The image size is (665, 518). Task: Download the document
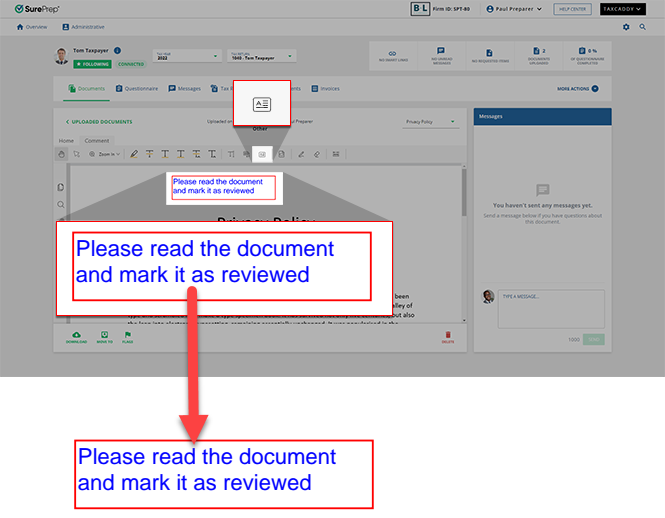(76, 337)
